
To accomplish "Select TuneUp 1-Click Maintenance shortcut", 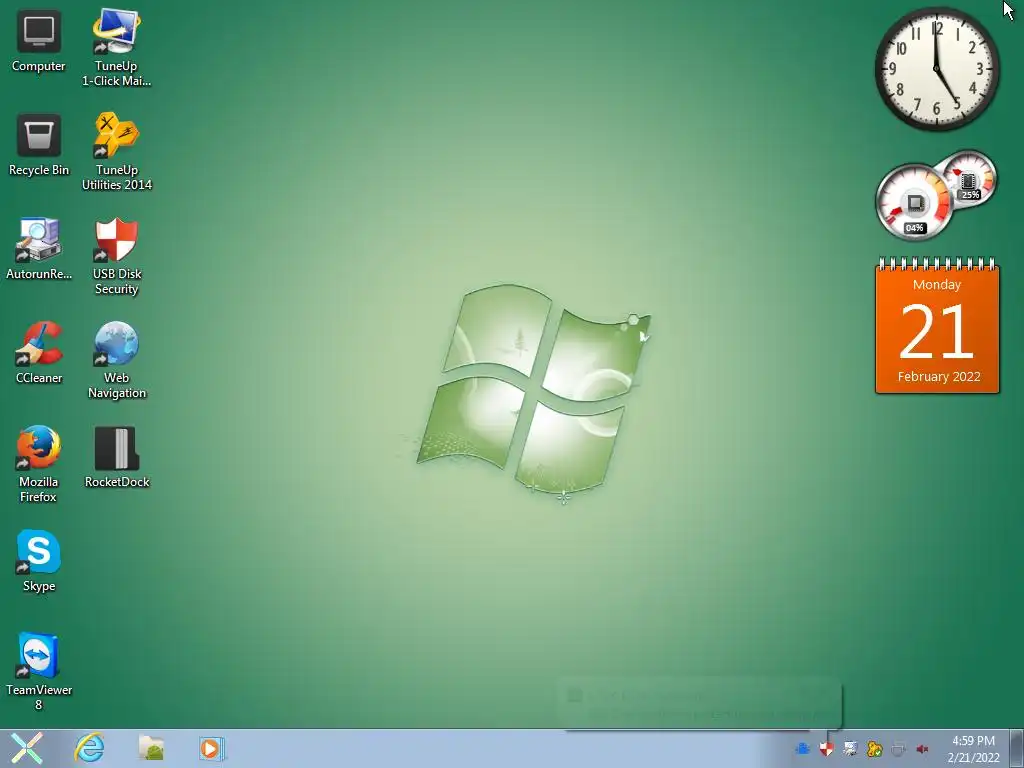I will [x=116, y=47].
